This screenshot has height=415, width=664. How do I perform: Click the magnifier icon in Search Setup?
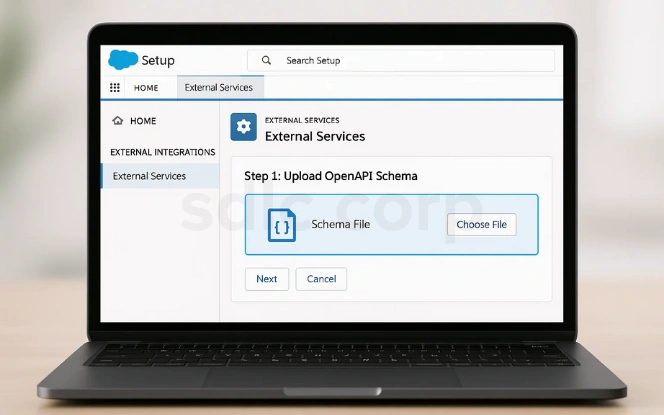point(266,60)
